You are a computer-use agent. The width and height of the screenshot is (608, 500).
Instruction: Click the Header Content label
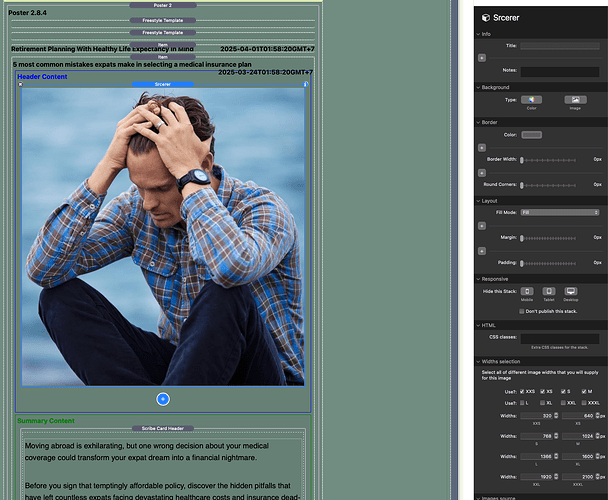42,76
